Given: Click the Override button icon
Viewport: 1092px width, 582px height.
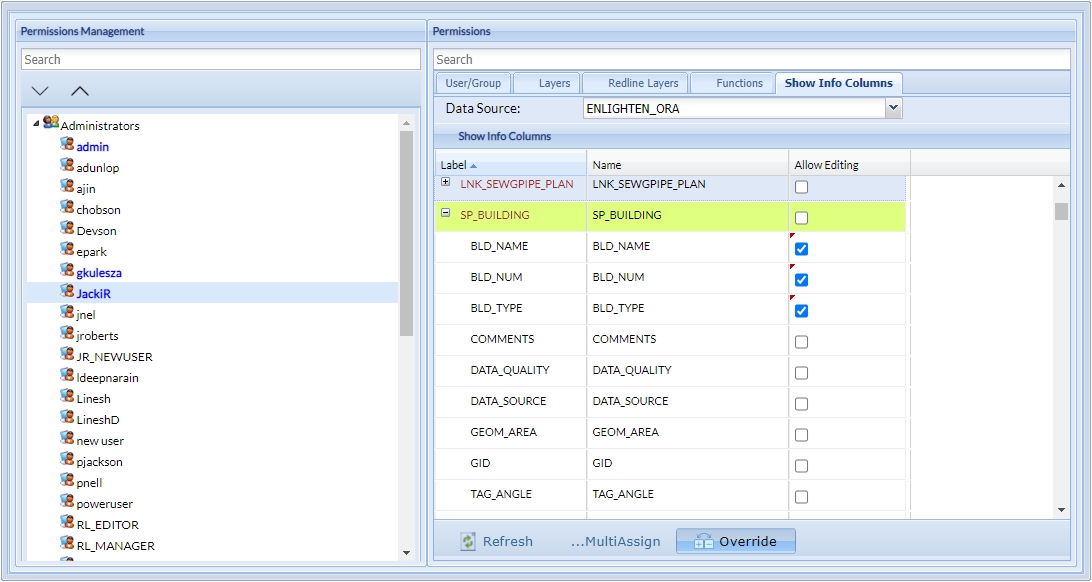Looking at the screenshot, I should pyautogui.click(x=703, y=541).
